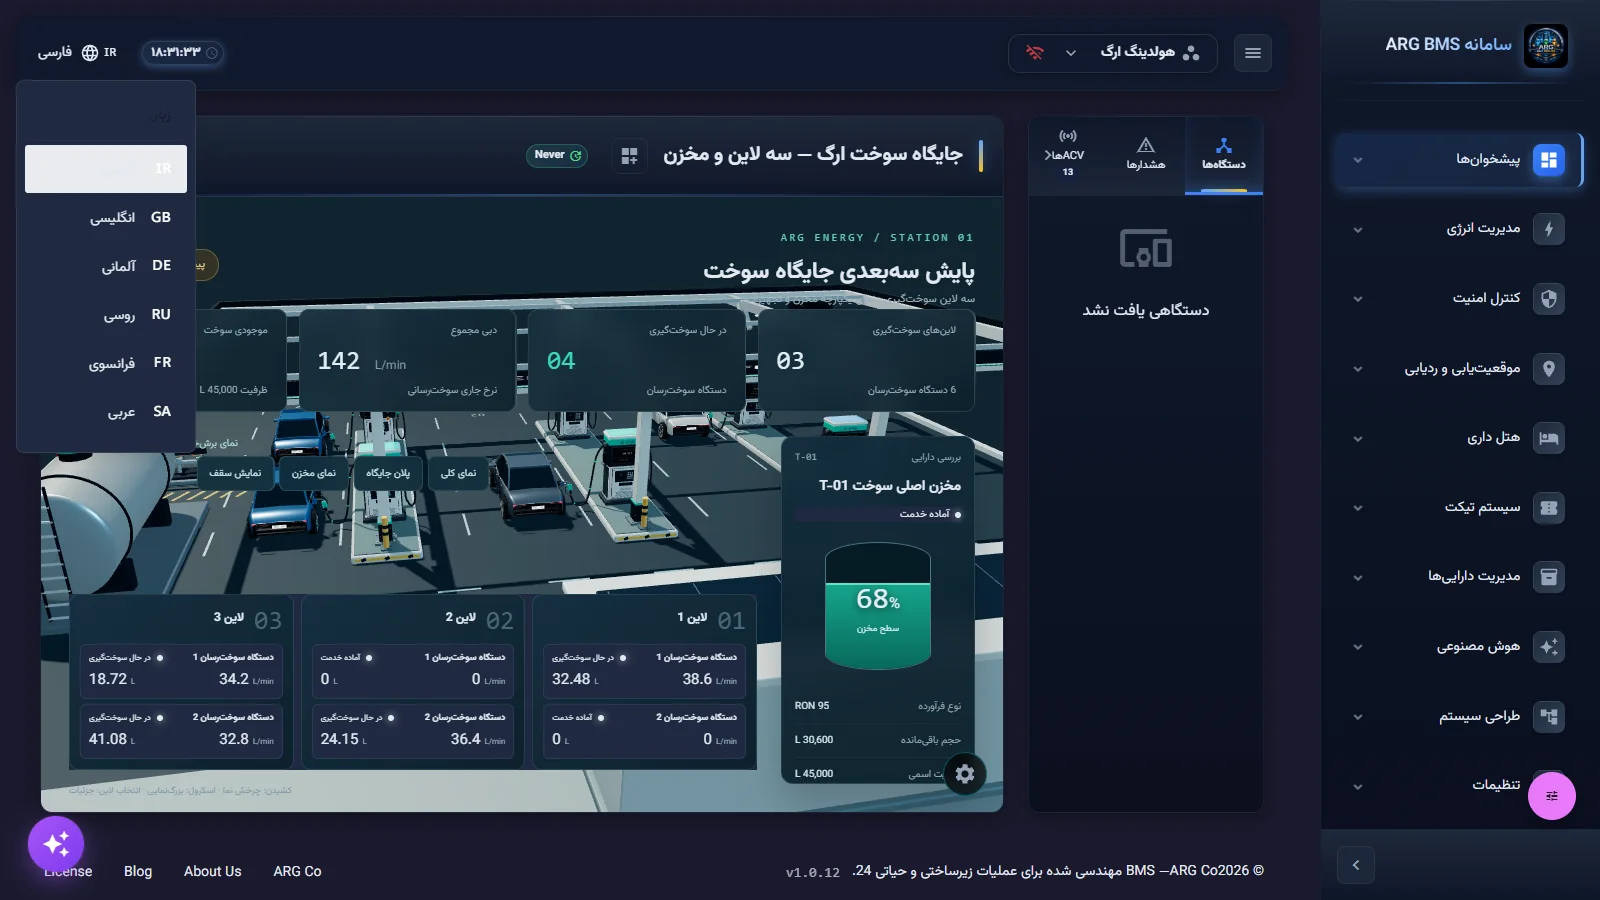Image resolution: width=1600 pixels, height=900 pixels.
Task: Click the 68% tank level gauge
Action: click(x=878, y=606)
